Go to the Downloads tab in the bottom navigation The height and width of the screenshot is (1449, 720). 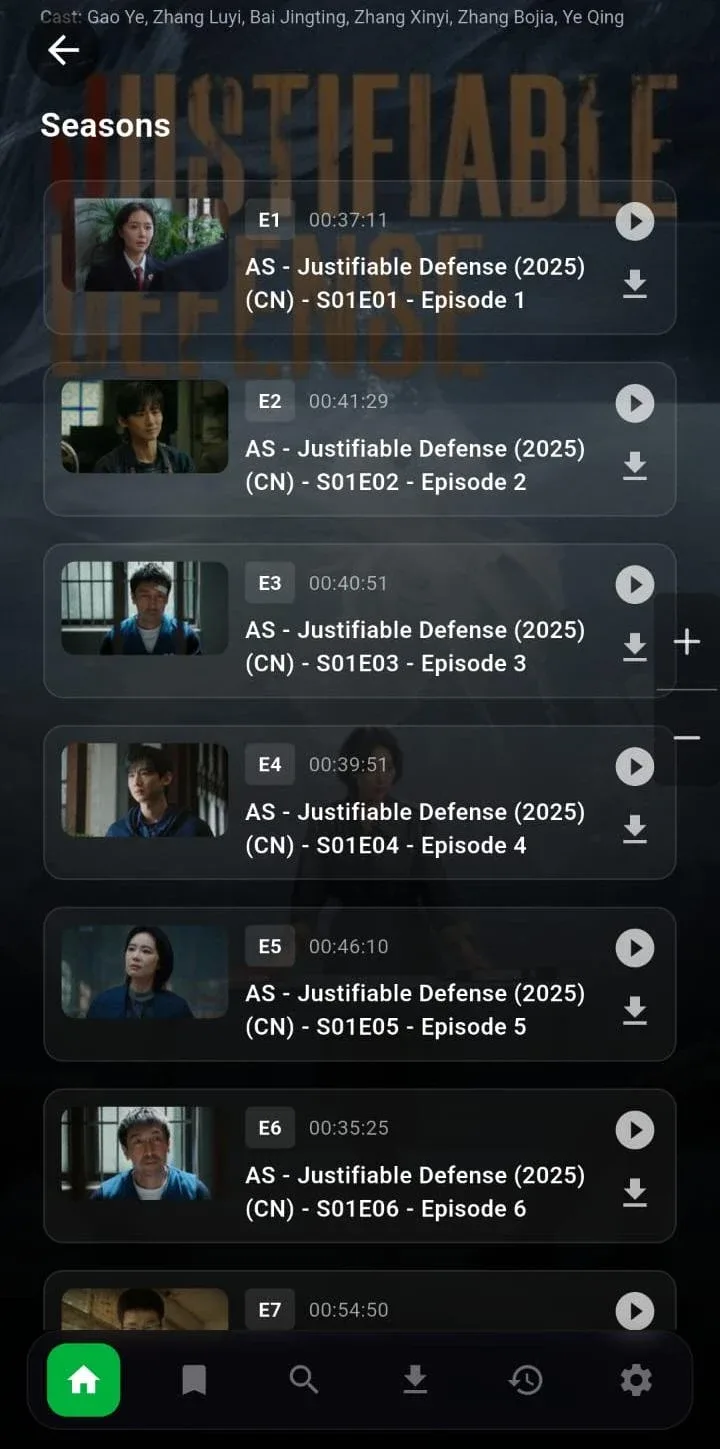pyautogui.click(x=415, y=1381)
